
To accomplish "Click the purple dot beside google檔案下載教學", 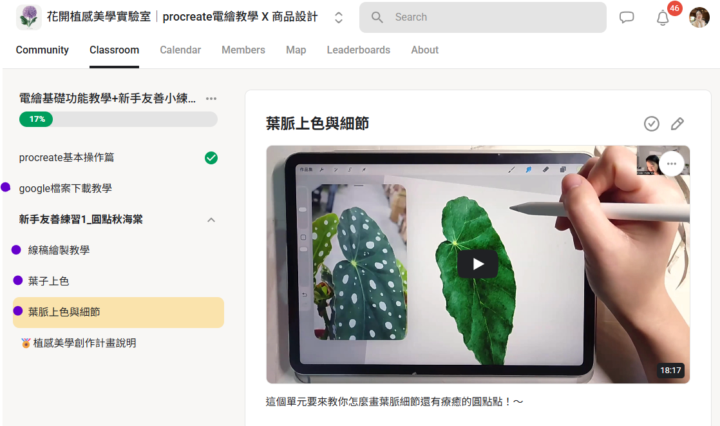I will pos(6,187).
